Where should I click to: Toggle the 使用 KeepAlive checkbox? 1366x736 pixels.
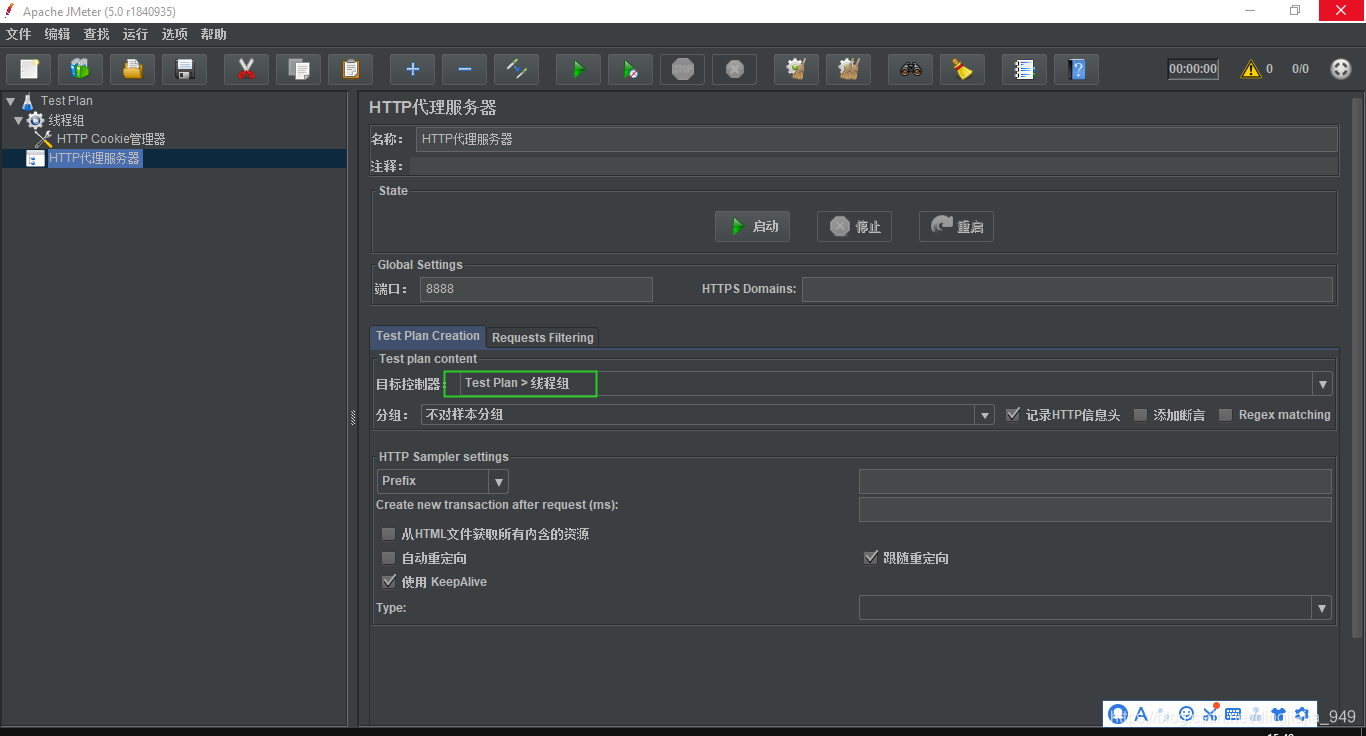pos(389,582)
